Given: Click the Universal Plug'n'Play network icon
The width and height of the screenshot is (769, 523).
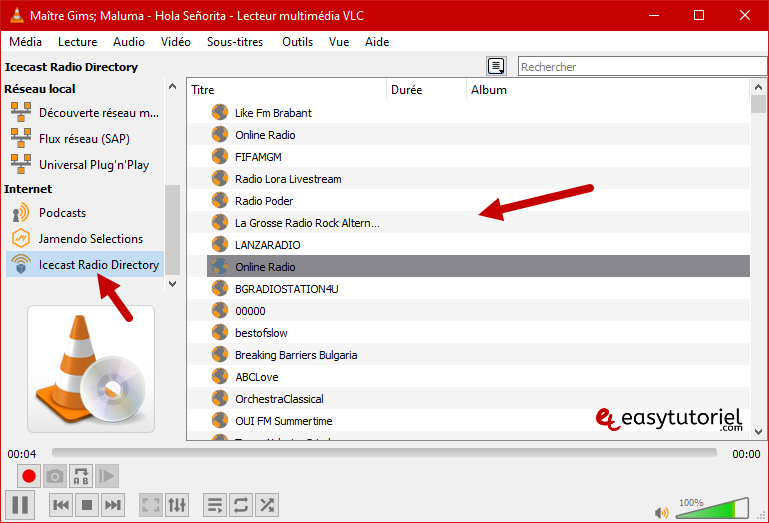Looking at the screenshot, I should pyautogui.click(x=21, y=164).
